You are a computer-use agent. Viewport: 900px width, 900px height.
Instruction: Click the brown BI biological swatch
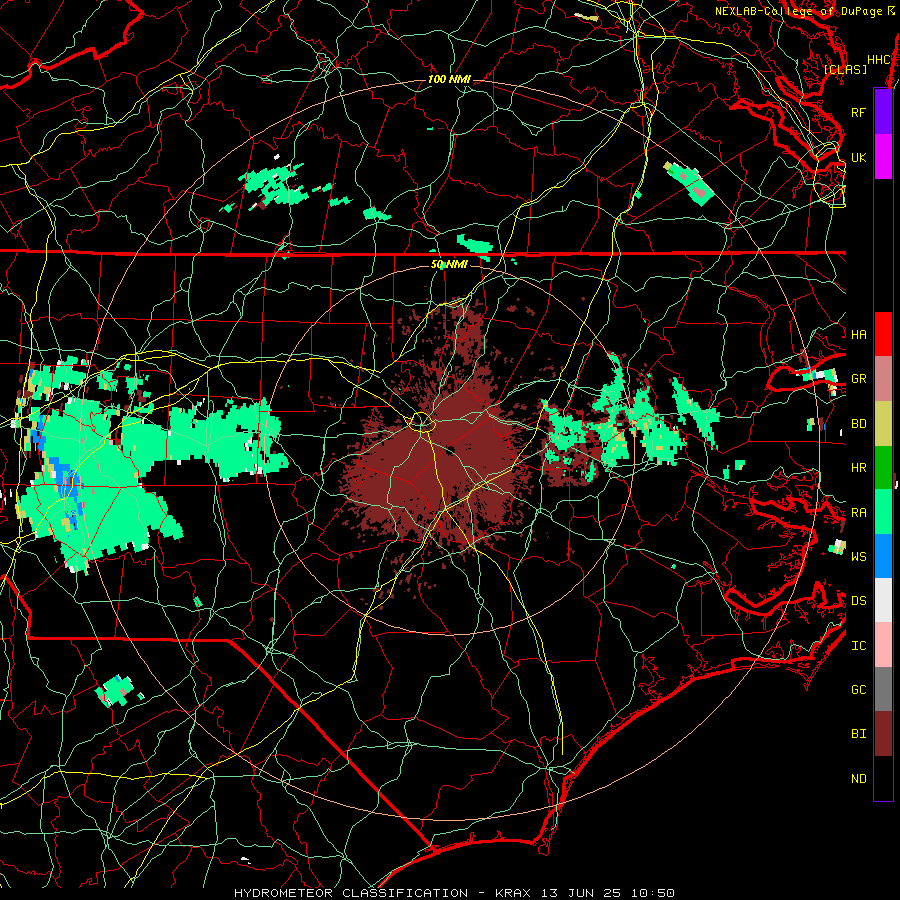pyautogui.click(x=883, y=734)
